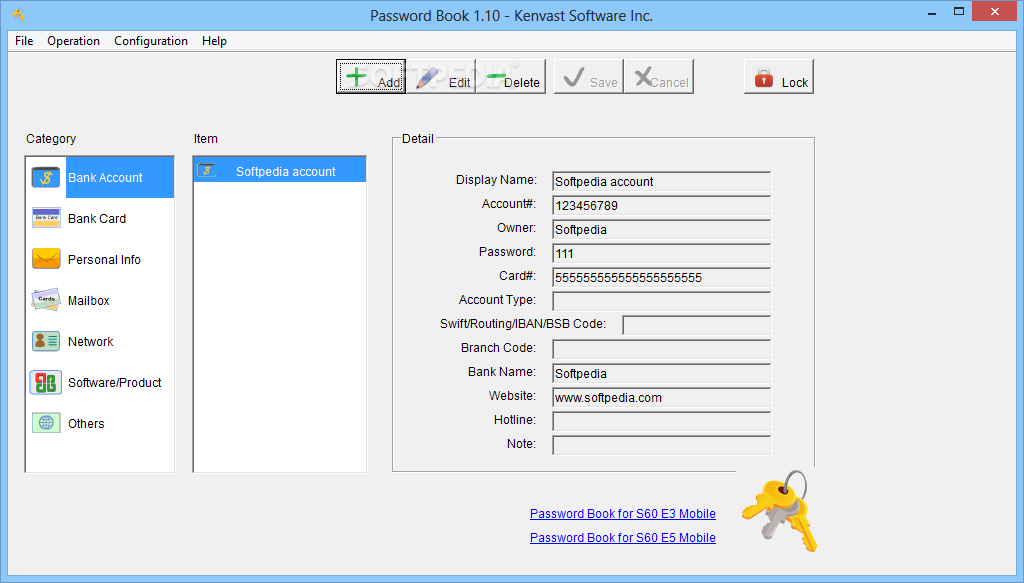Select the Bank Account category icon
The image size is (1024, 583).
[x=46, y=177]
